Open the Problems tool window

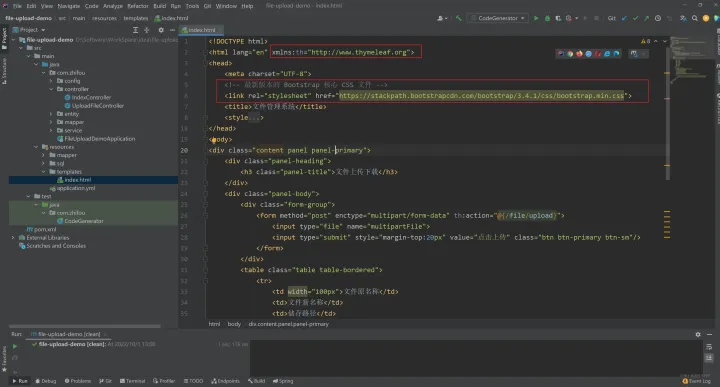(78, 381)
